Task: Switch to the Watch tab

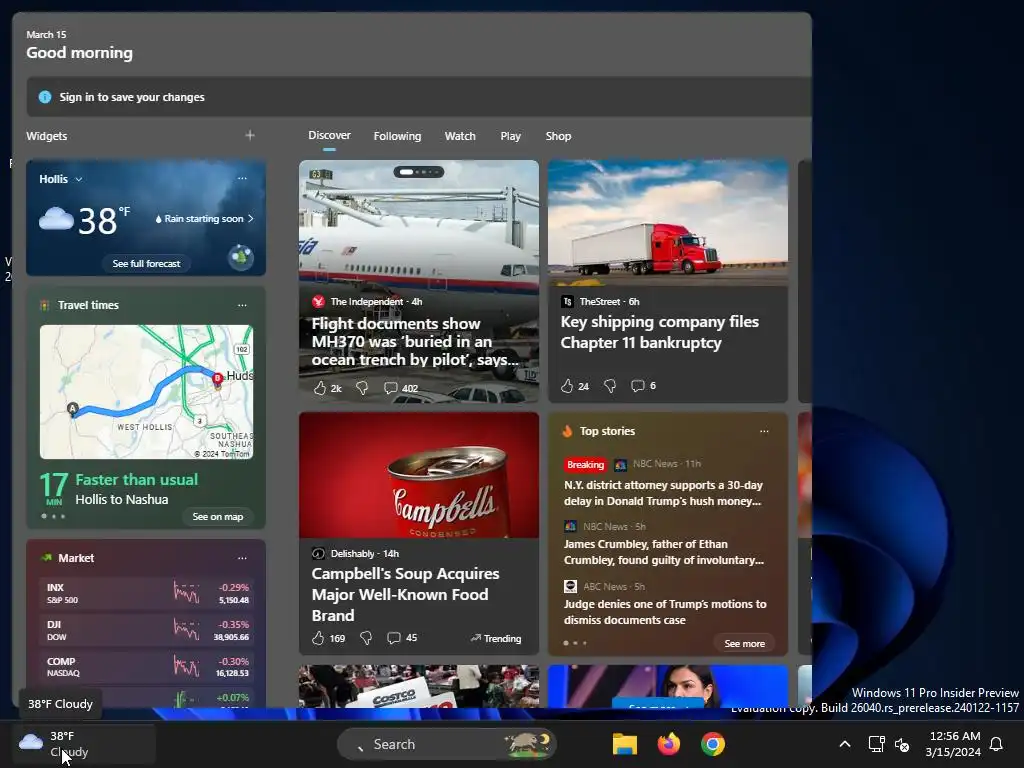Action: (460, 136)
